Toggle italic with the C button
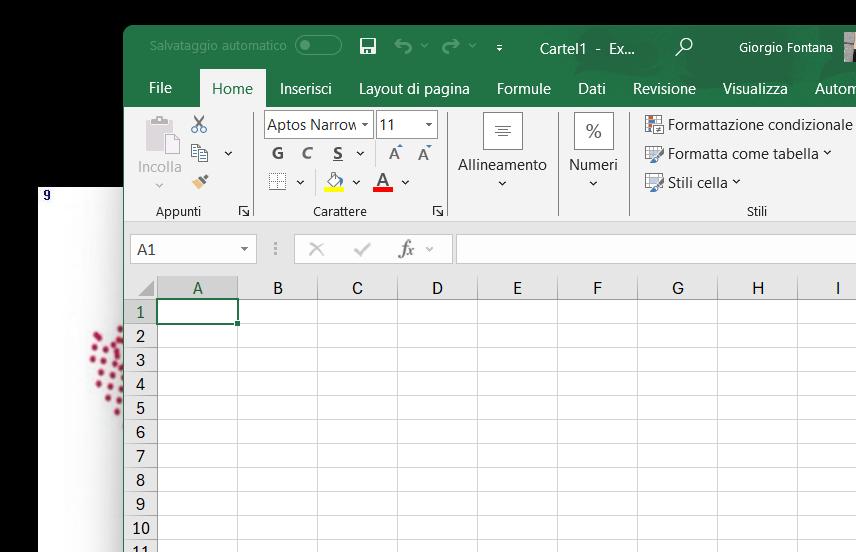 (x=307, y=153)
